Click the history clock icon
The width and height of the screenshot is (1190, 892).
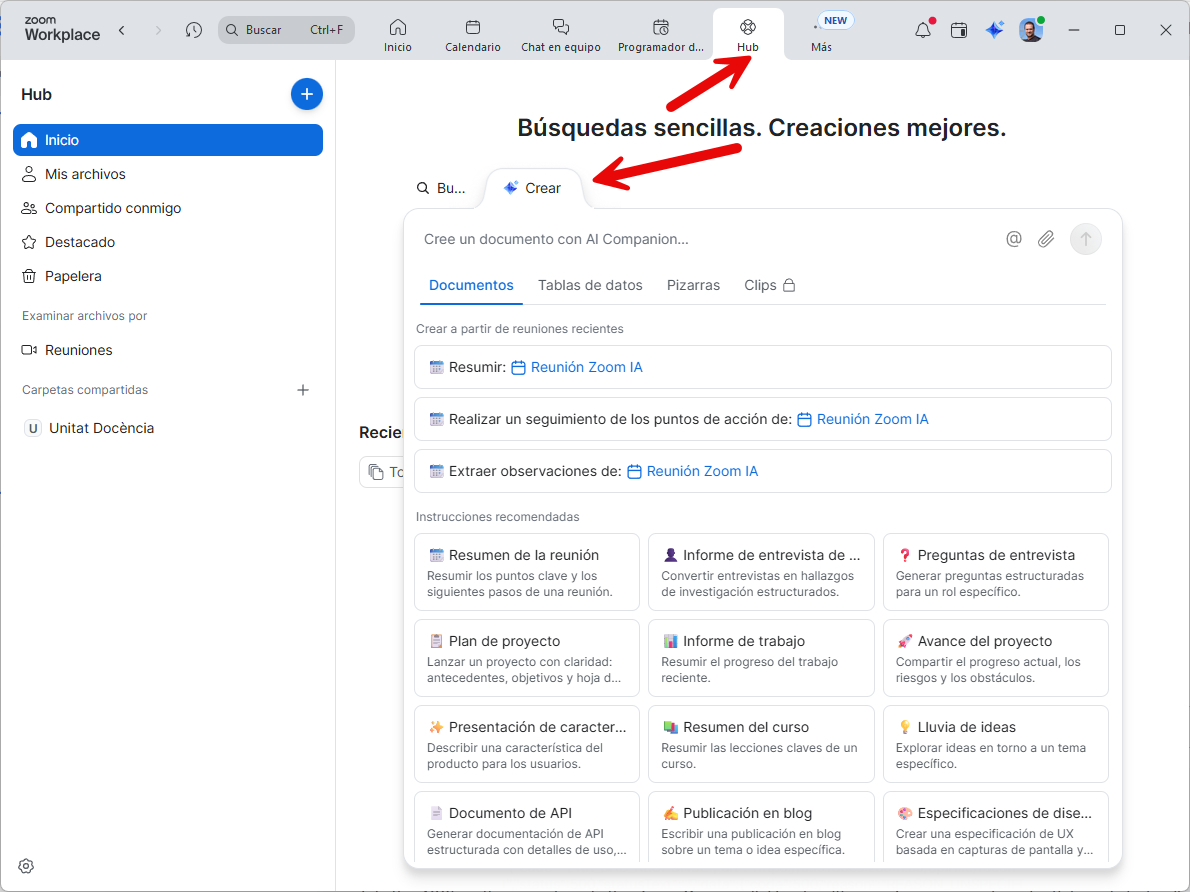coord(194,30)
